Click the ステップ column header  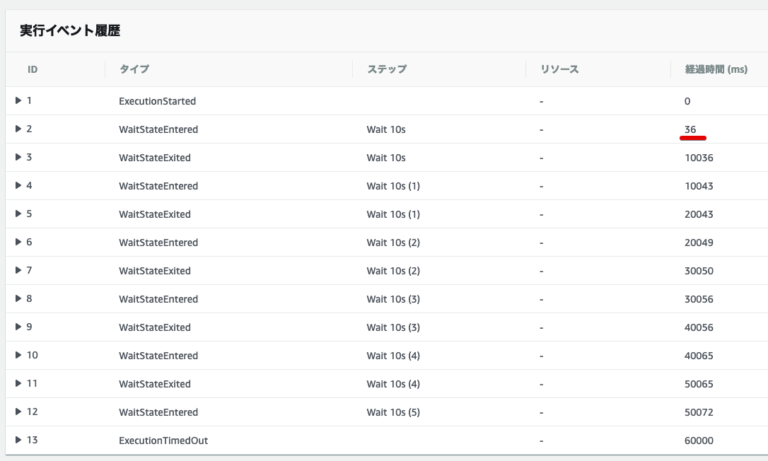(387, 69)
